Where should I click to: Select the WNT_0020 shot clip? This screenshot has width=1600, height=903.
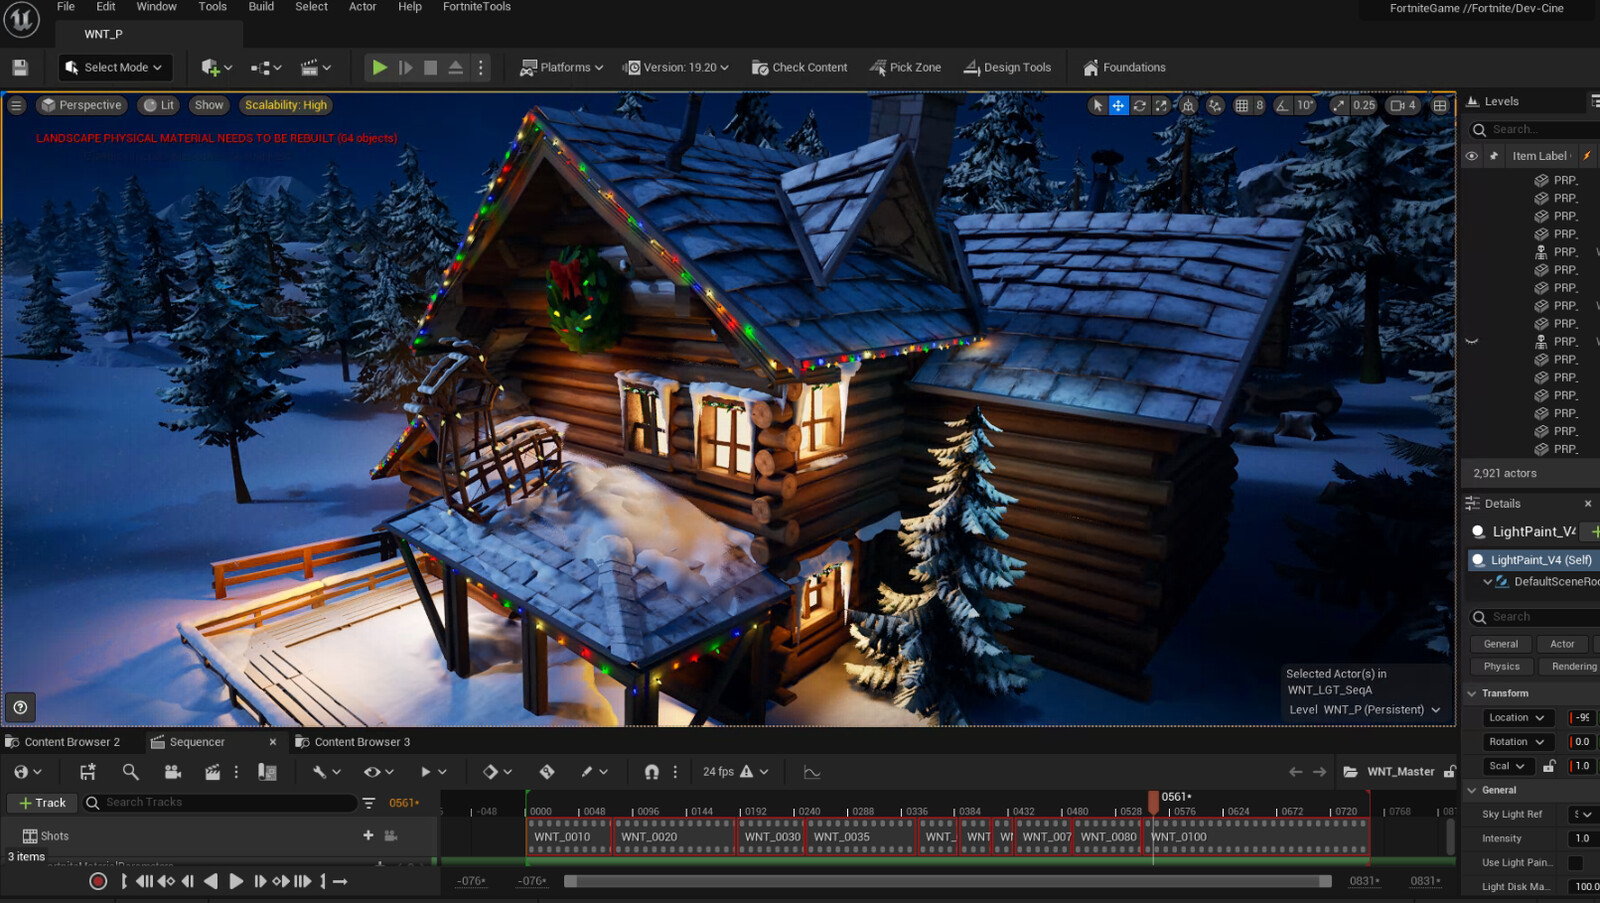[674, 837]
